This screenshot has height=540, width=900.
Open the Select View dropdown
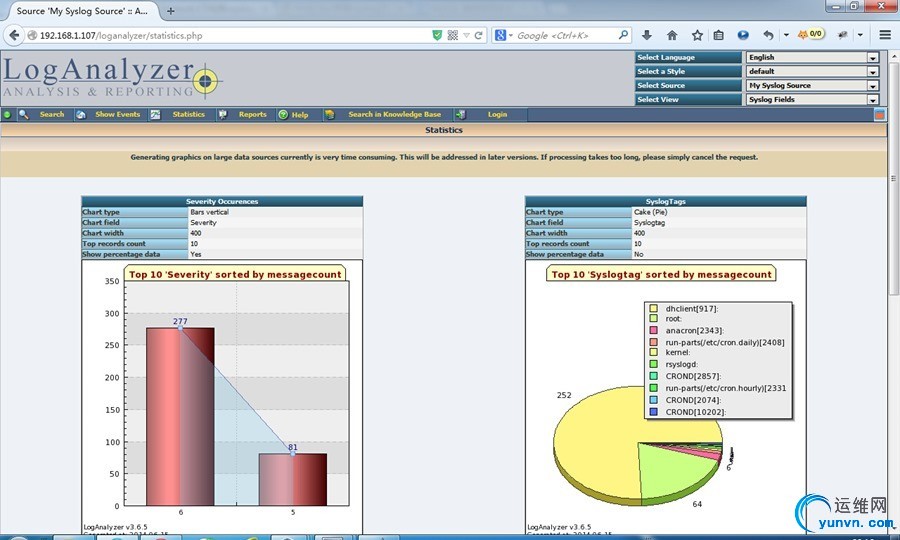[812, 99]
